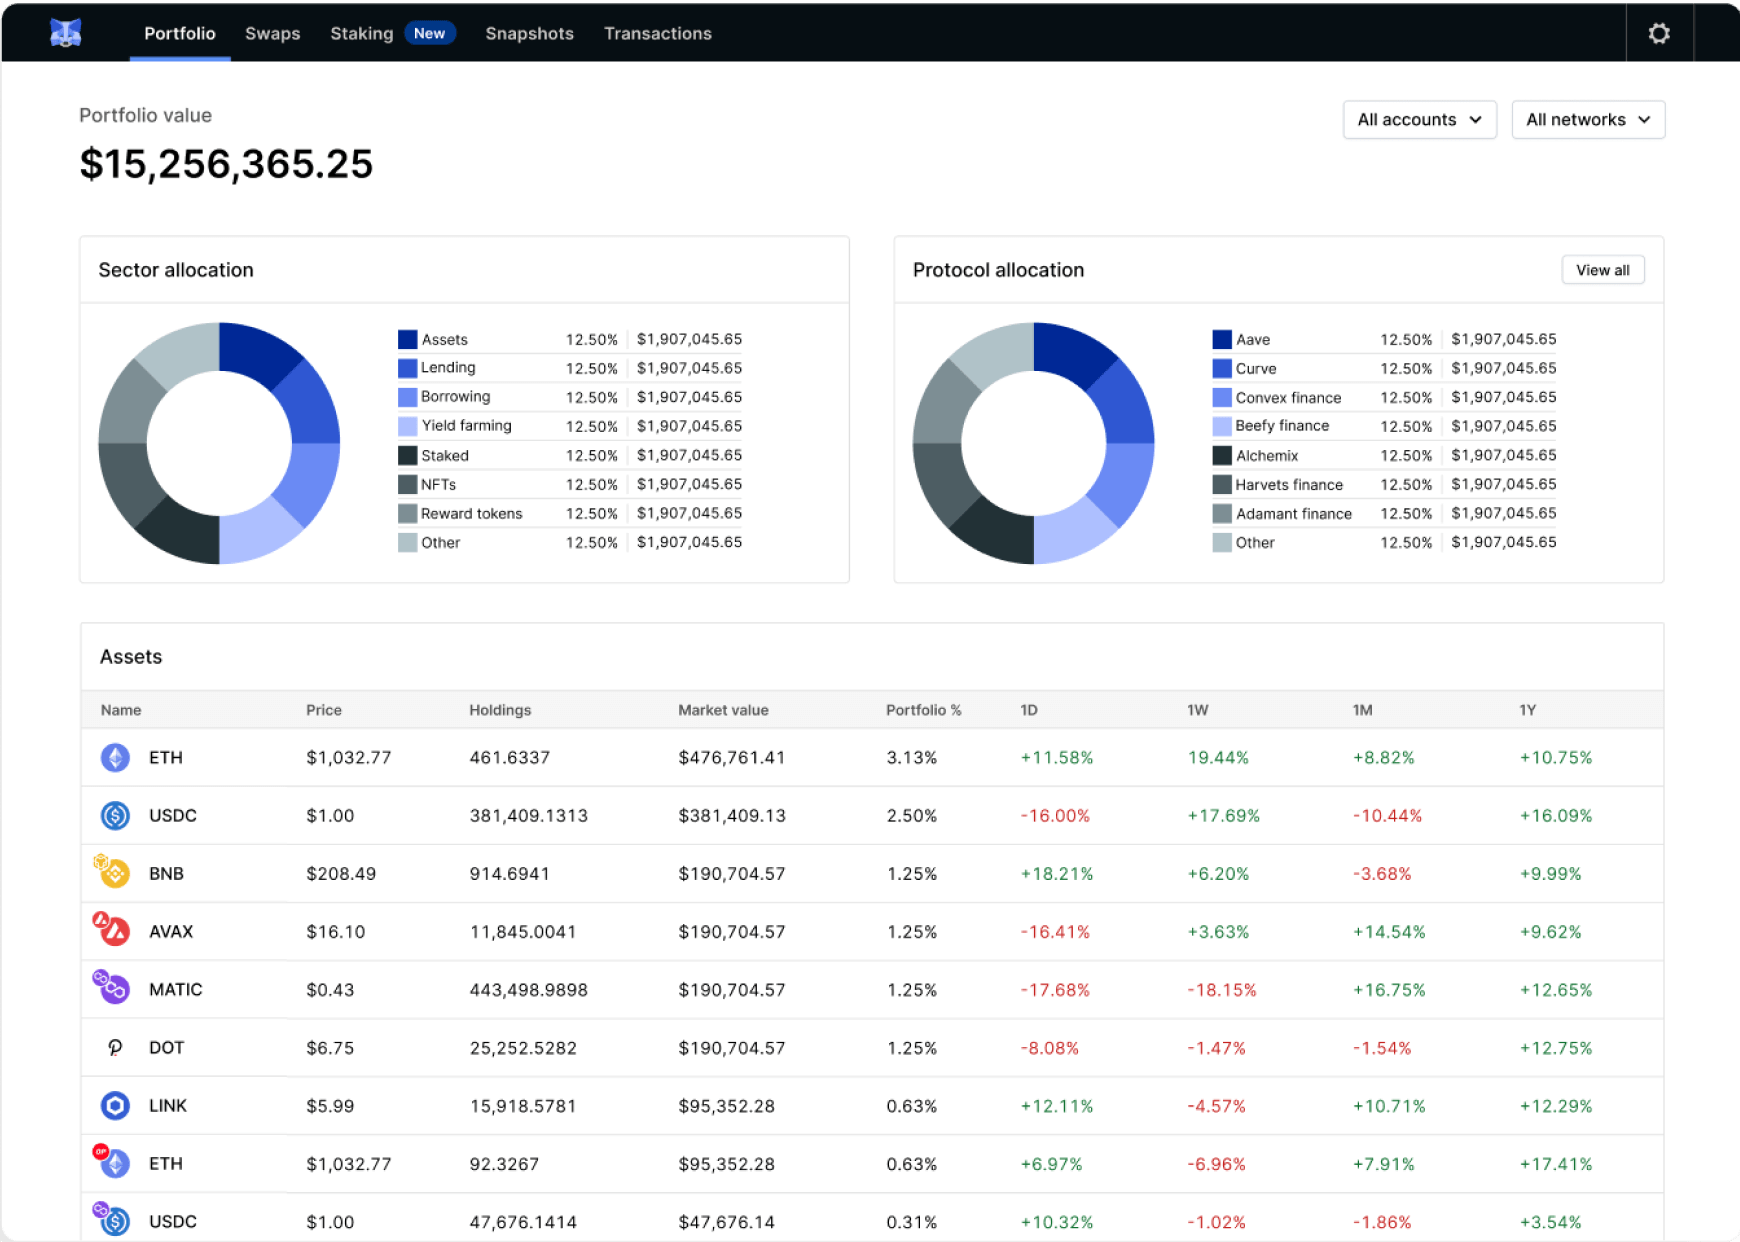Click the MATIC asset name
The width and height of the screenshot is (1740, 1242).
(x=176, y=990)
